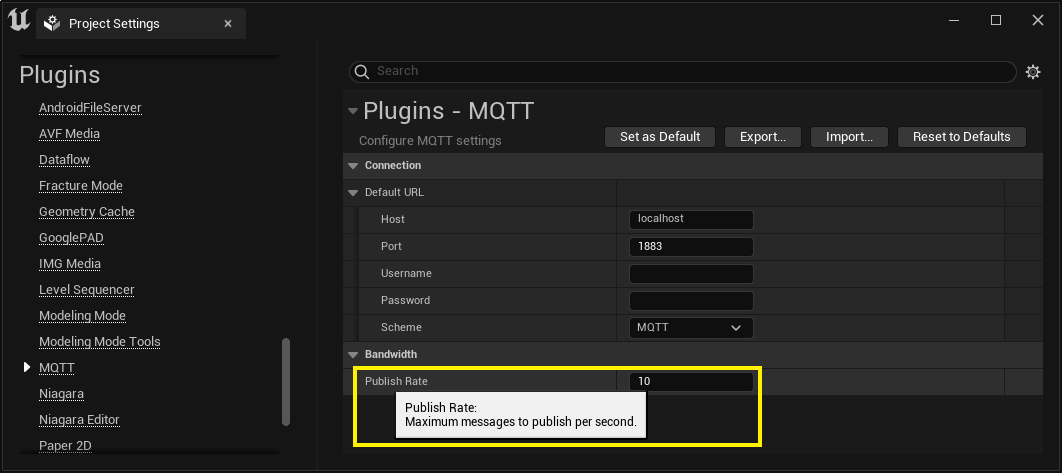
Task: Minimize the Project Settings window
Action: pyautogui.click(x=954, y=20)
